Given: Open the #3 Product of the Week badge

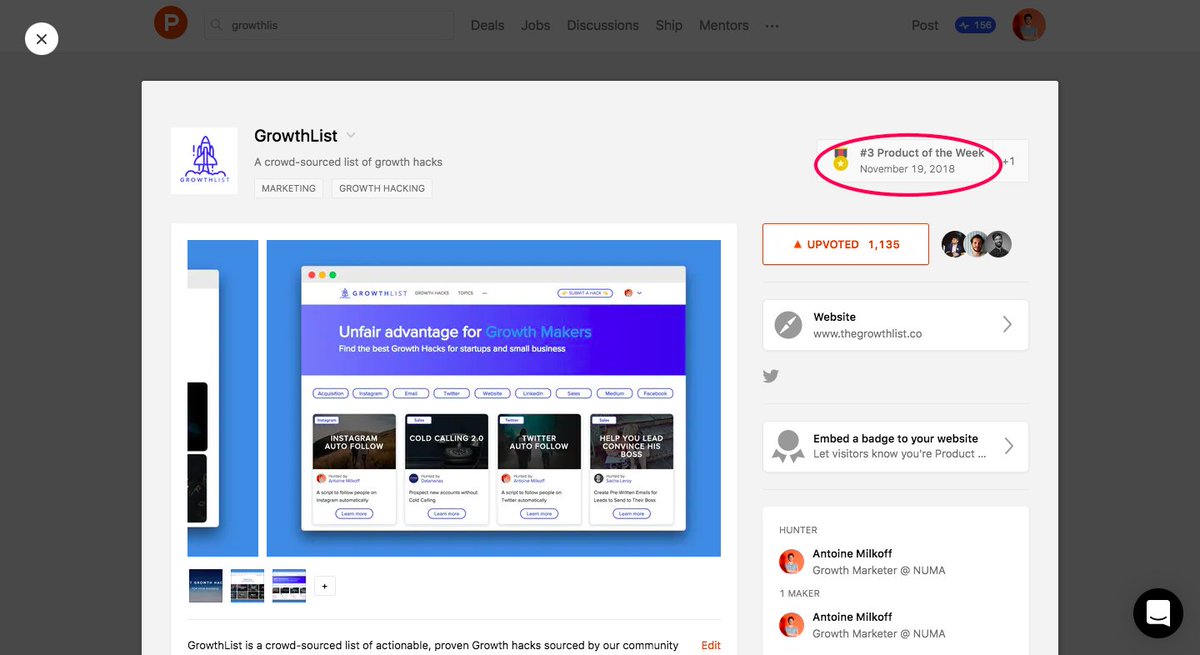Looking at the screenshot, I should (910, 161).
